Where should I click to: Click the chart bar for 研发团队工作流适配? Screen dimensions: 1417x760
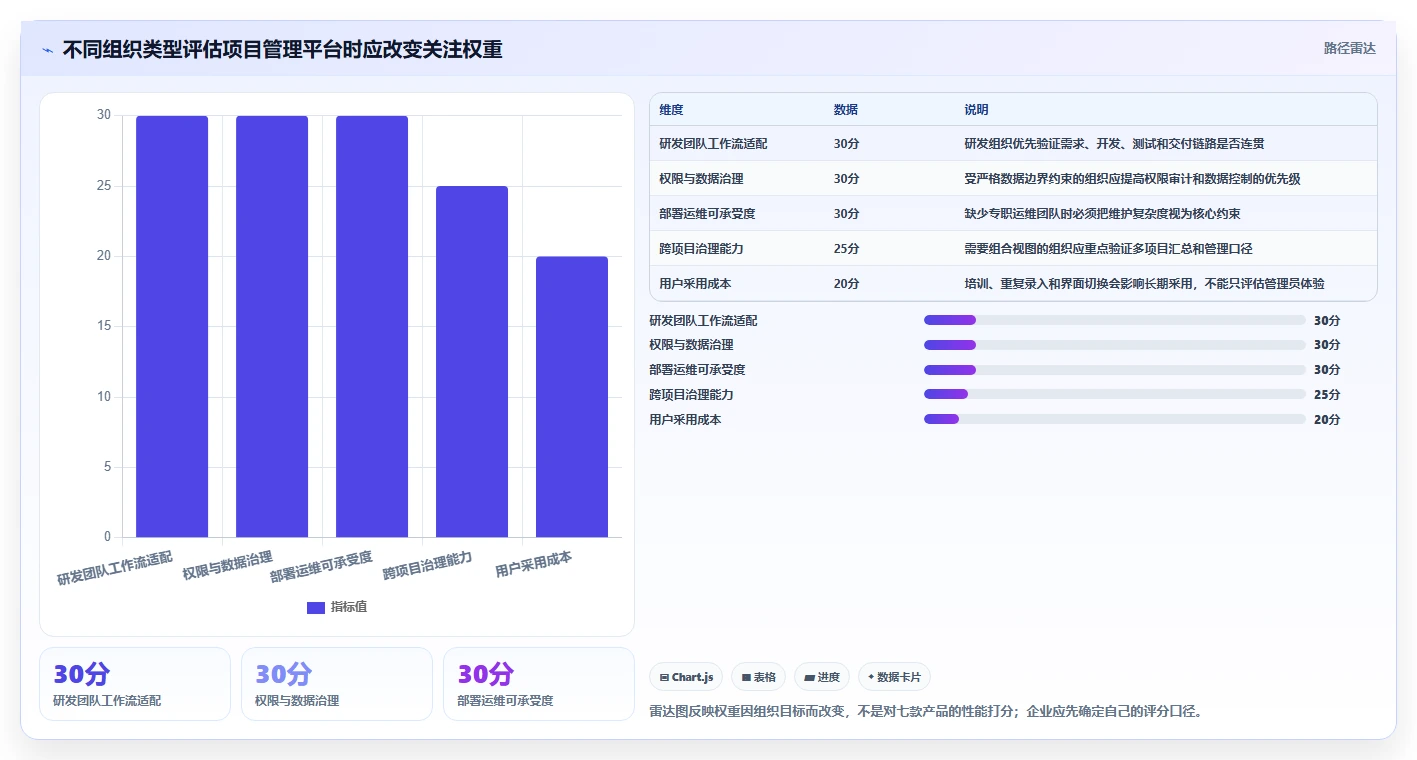[172, 327]
